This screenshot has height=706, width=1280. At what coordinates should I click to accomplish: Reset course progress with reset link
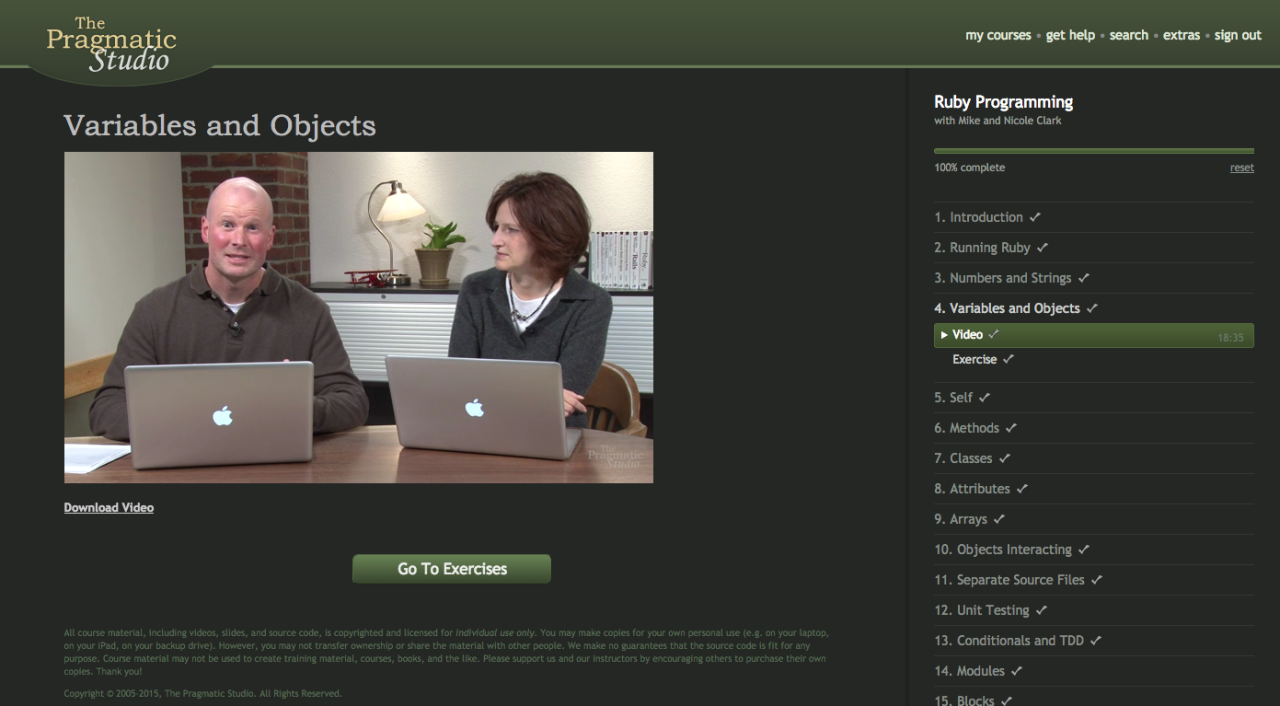coord(1241,168)
